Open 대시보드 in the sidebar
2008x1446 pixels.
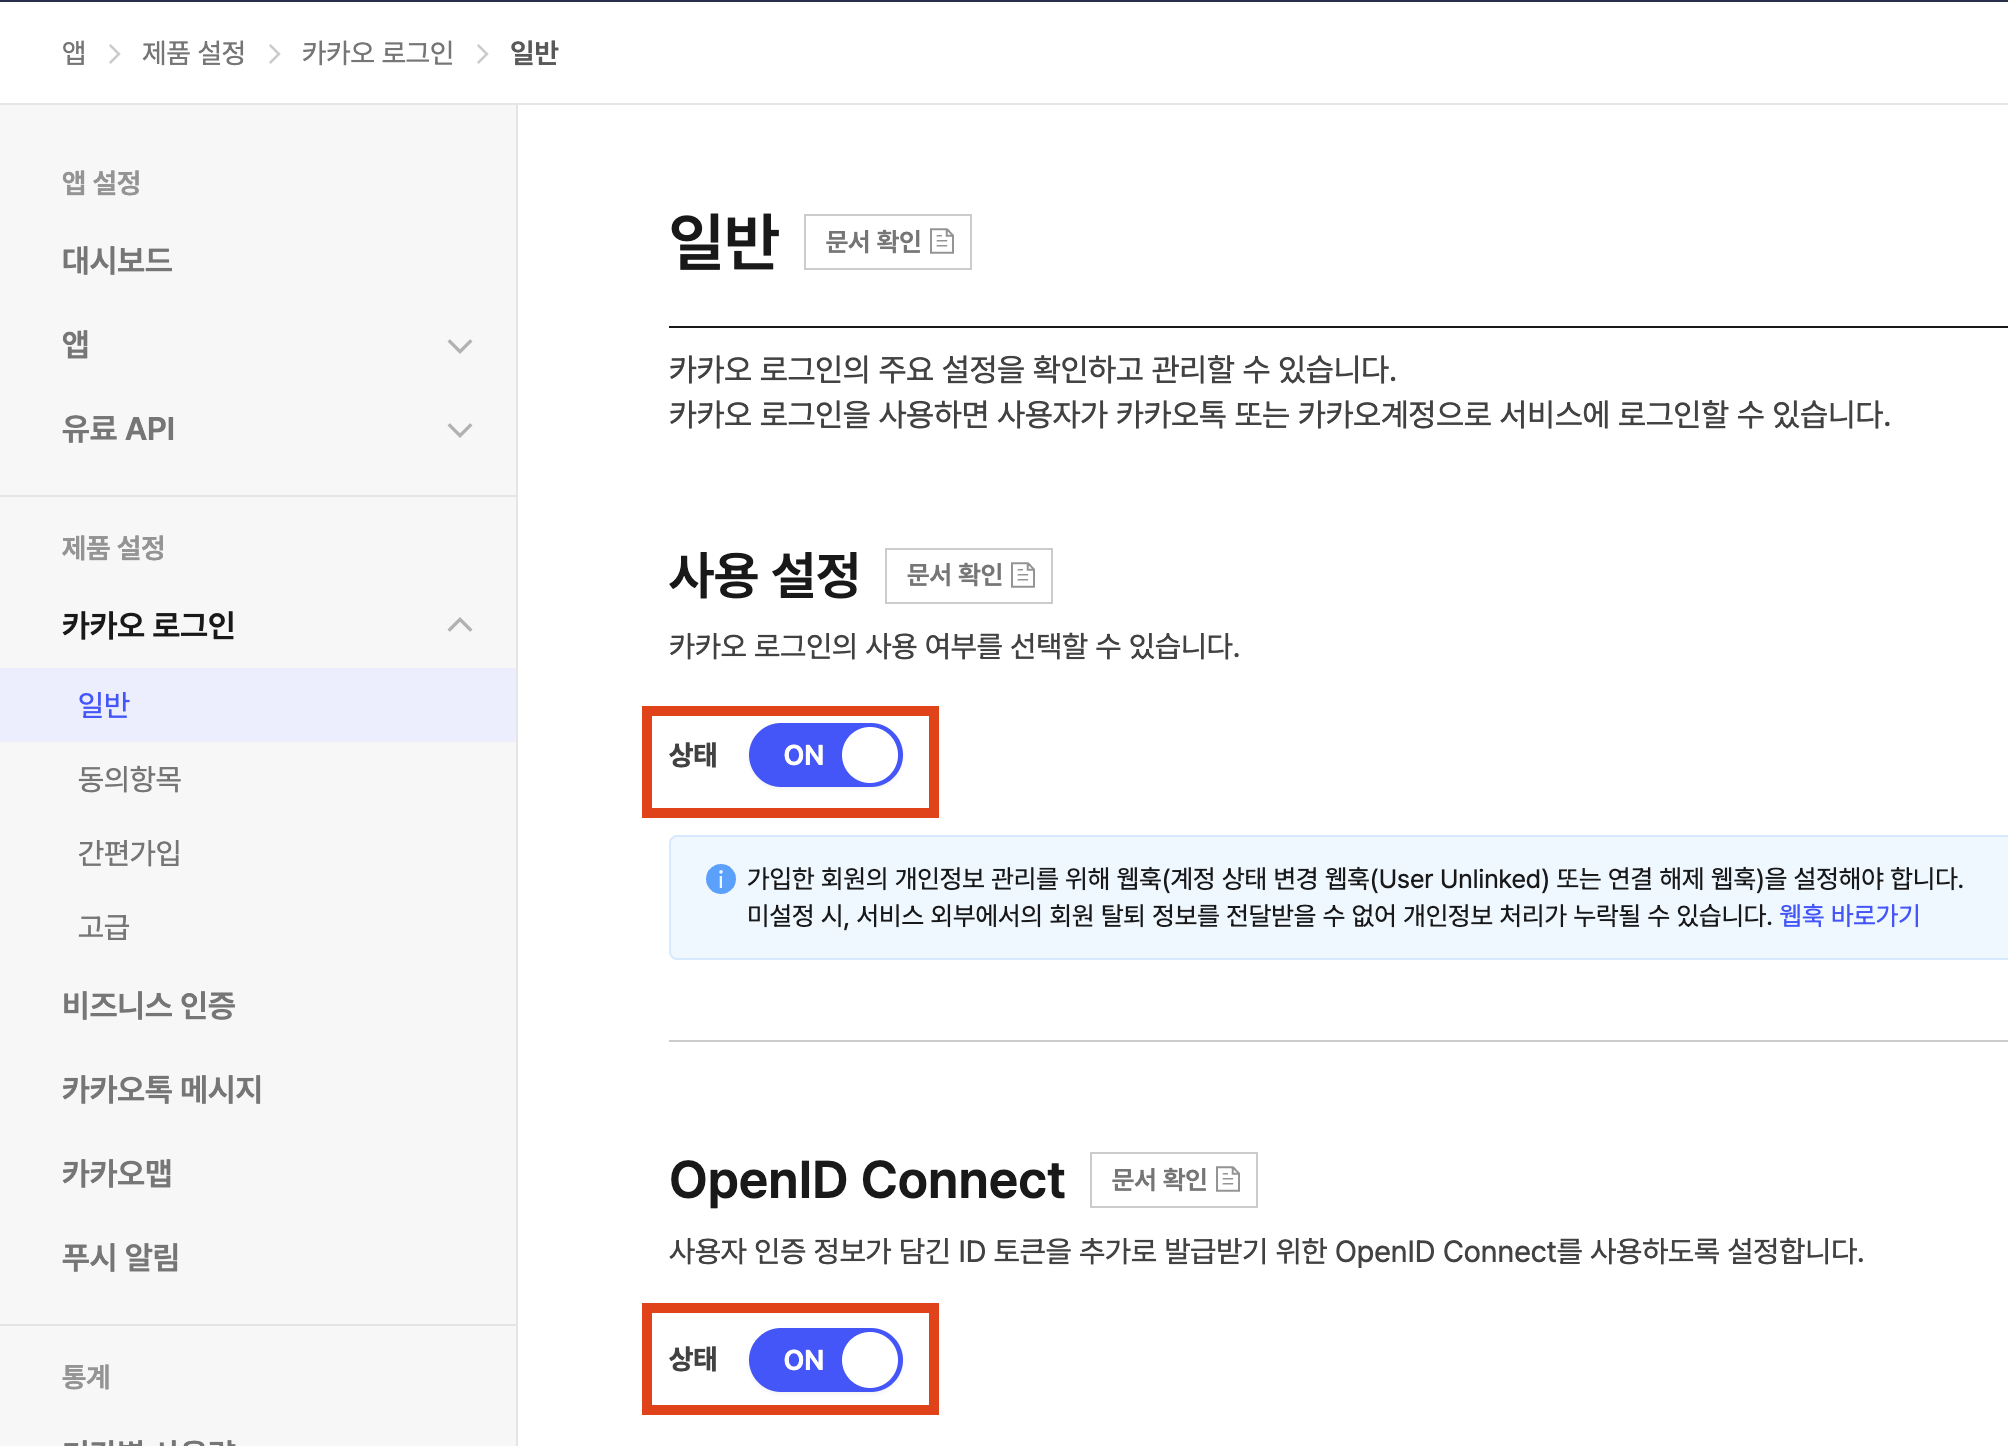(117, 261)
